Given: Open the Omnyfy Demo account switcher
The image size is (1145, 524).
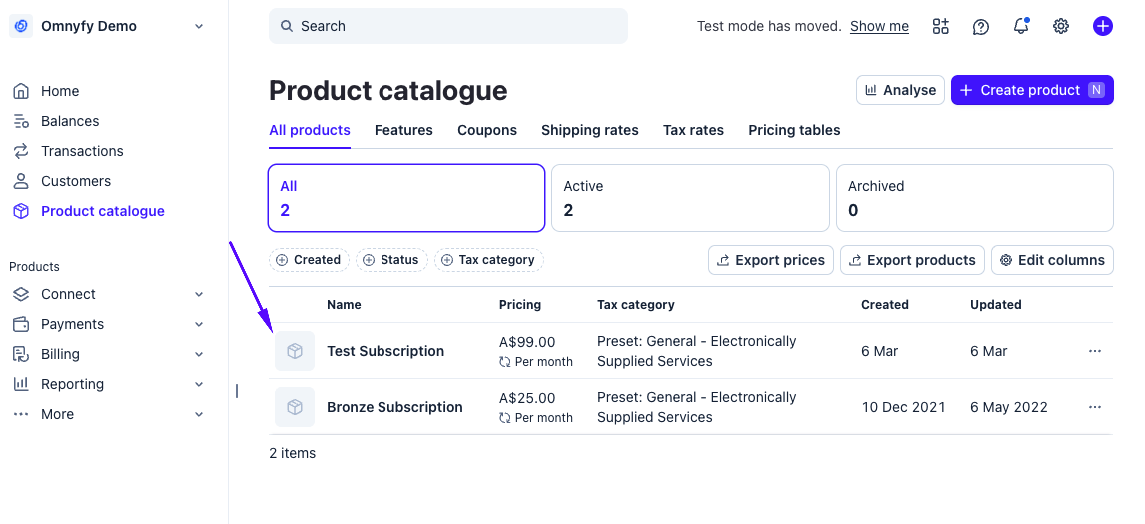Looking at the screenshot, I should coord(108,27).
